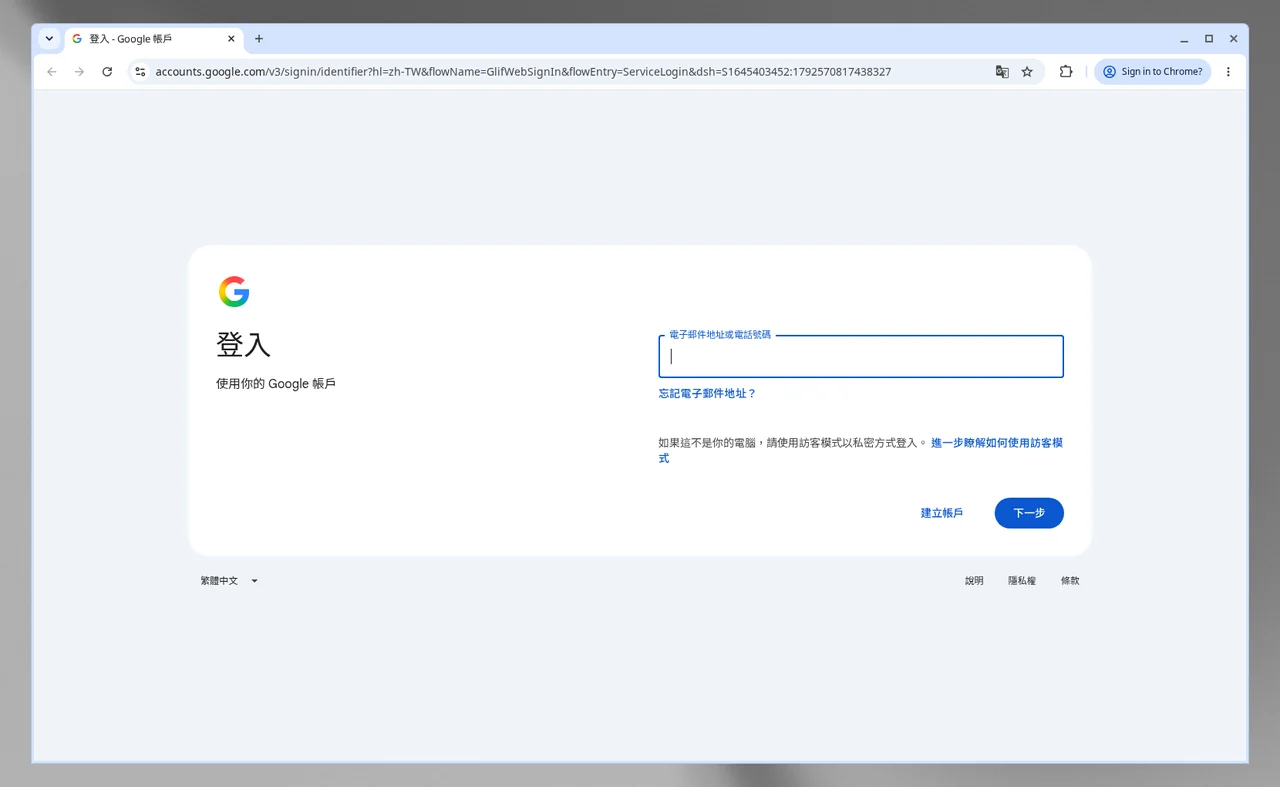The width and height of the screenshot is (1280, 787).
Task: Minimize the Chrome window
Action: [1184, 39]
